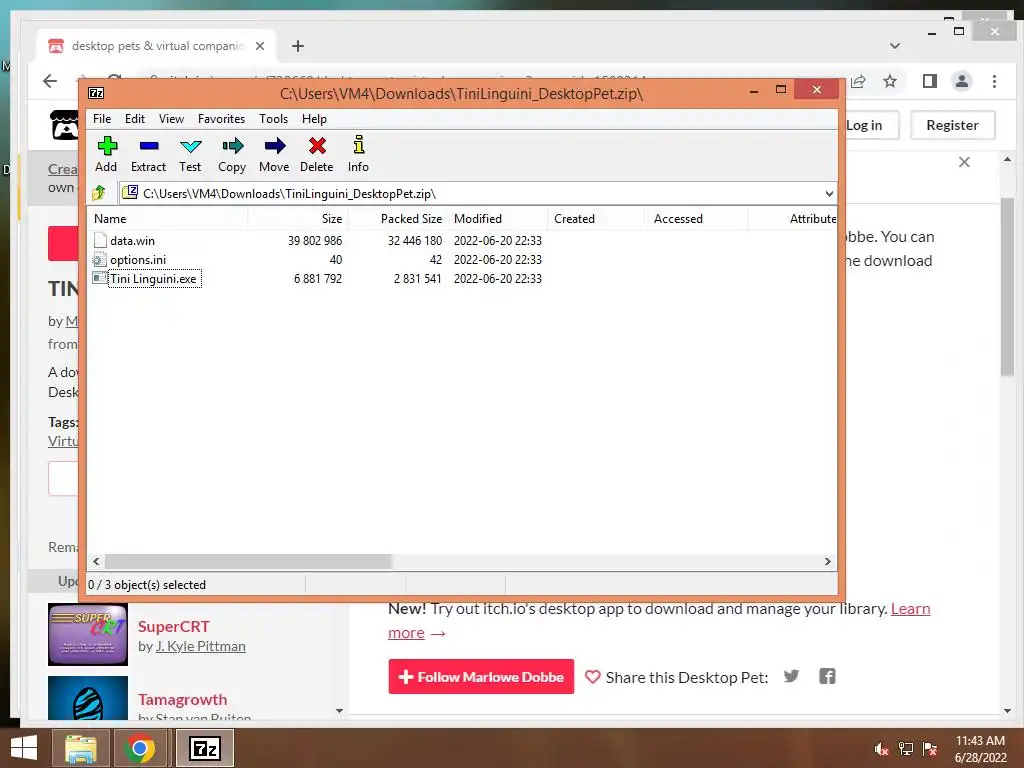Open the Edit menu in 7-Zip
The height and width of the screenshot is (768, 1024).
135,119
